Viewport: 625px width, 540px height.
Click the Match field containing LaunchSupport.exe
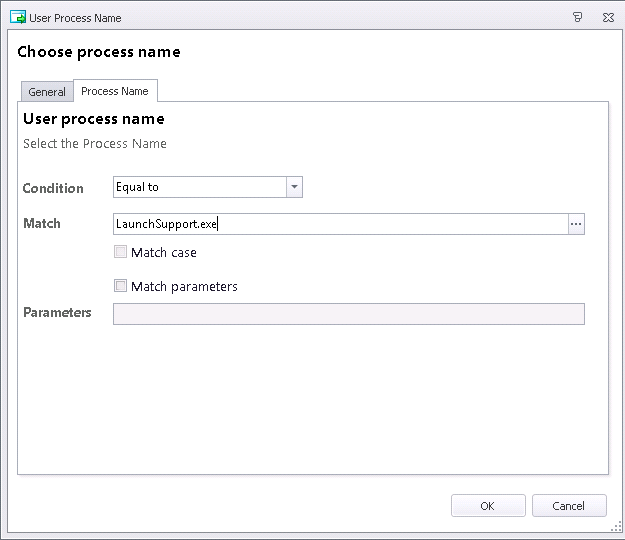click(341, 224)
